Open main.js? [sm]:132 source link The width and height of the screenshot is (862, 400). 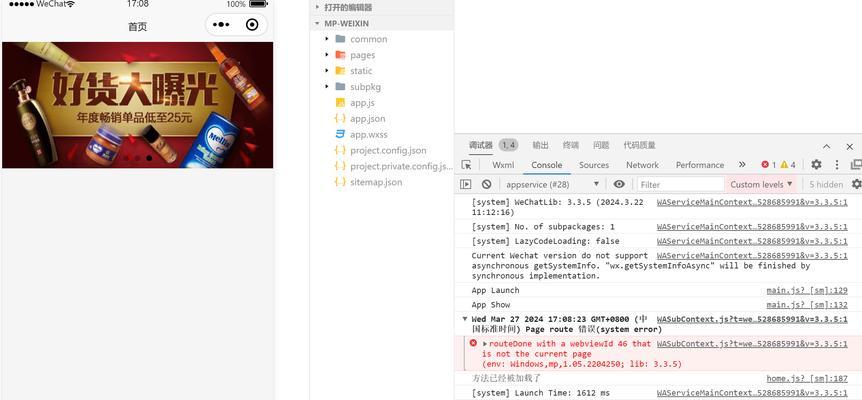(807, 305)
